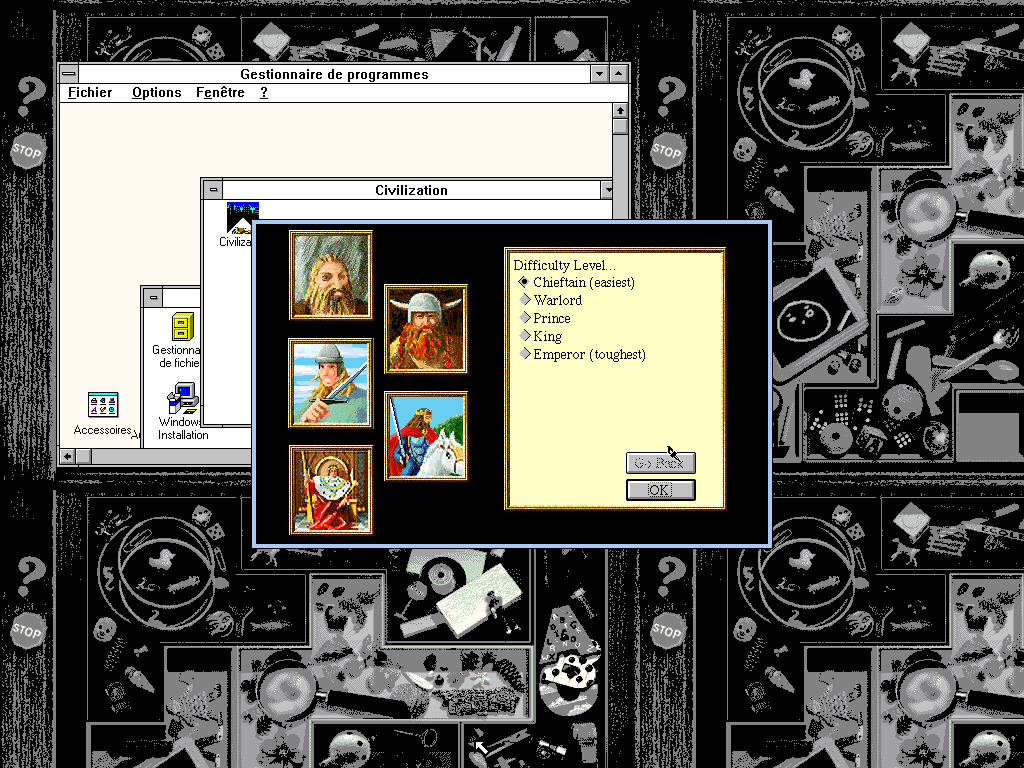Image resolution: width=1024 pixels, height=768 pixels.
Task: Open the Fenêtre menu
Action: (220, 93)
